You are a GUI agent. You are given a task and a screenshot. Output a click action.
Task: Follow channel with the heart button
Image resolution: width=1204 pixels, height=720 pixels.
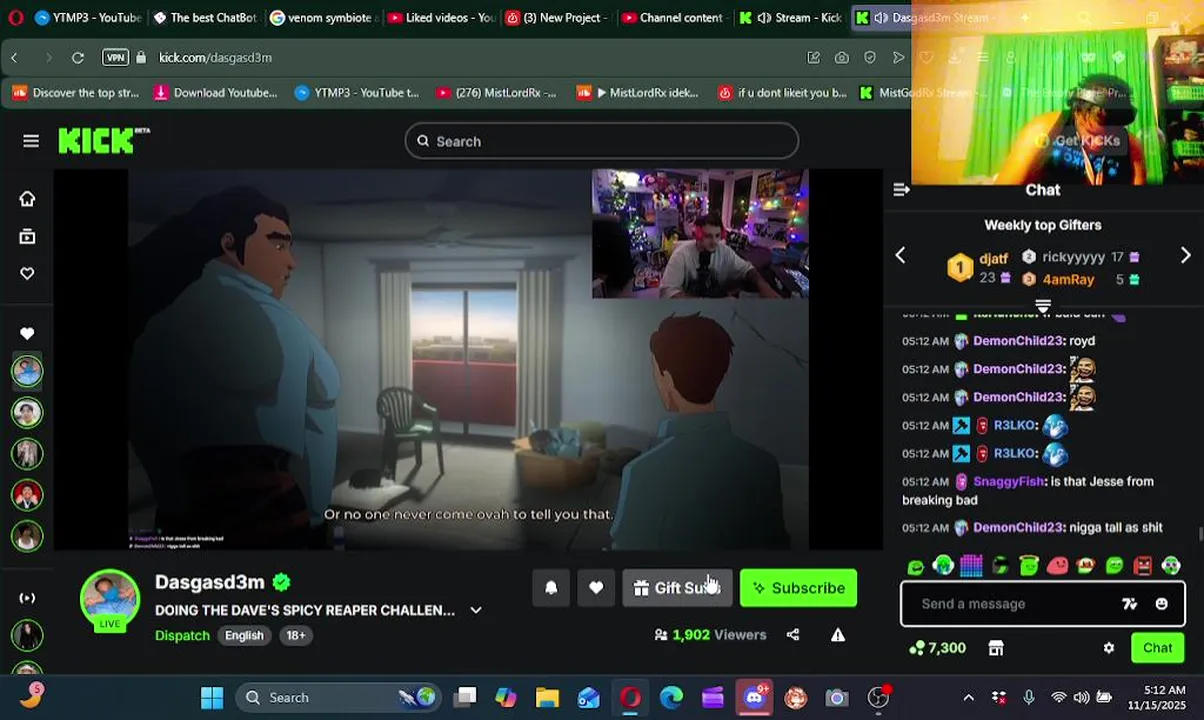click(596, 588)
